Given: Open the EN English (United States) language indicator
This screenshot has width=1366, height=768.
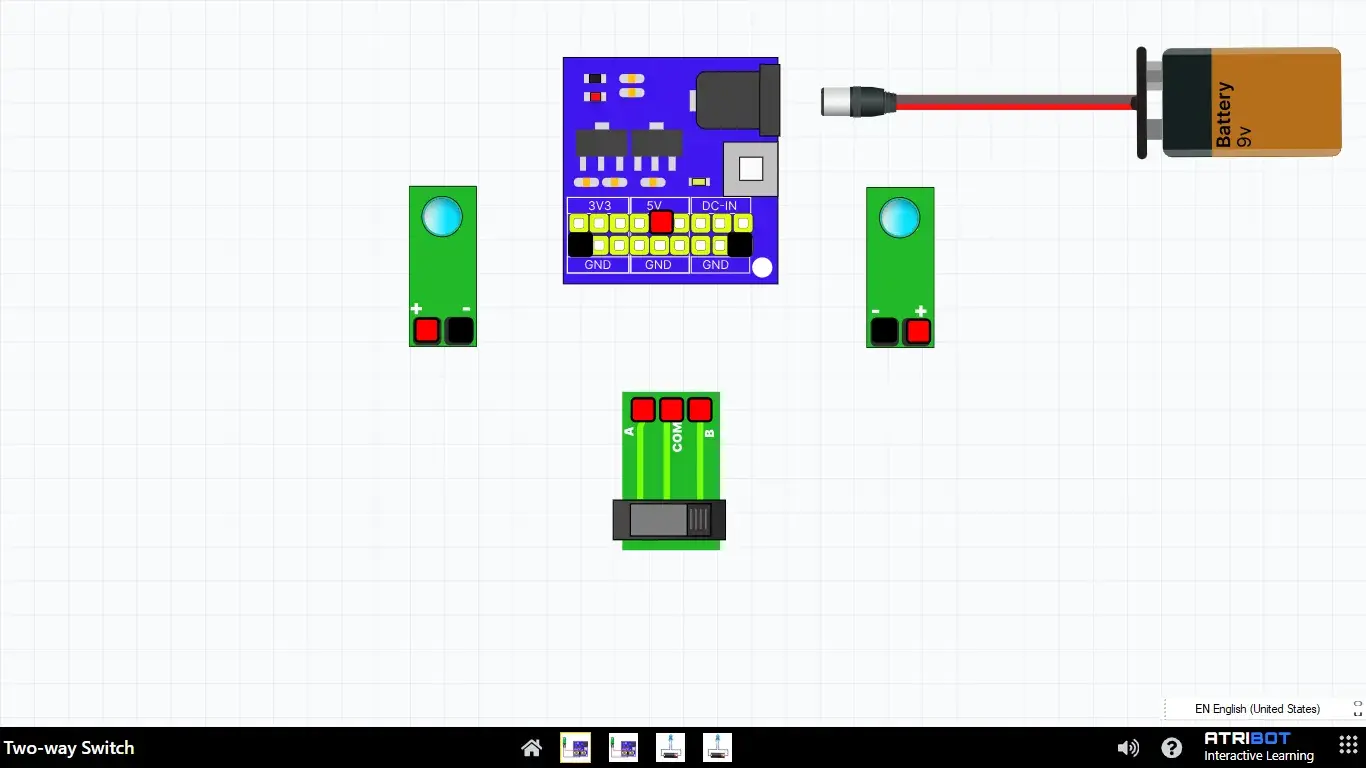Looking at the screenshot, I should (1257, 709).
